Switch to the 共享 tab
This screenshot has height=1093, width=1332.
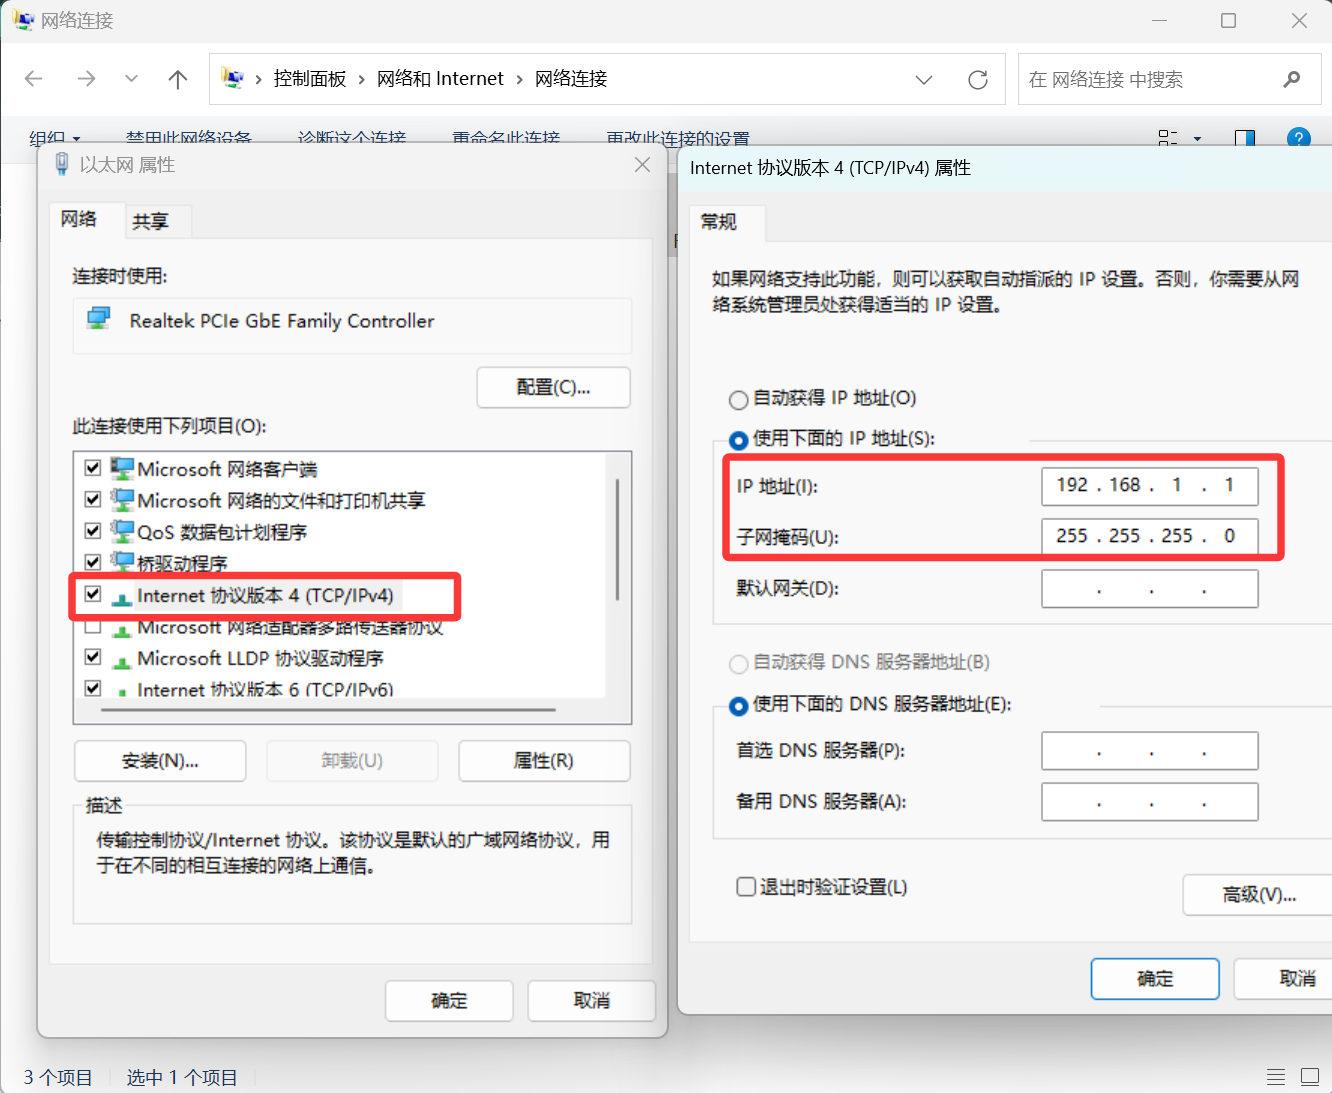(151, 221)
